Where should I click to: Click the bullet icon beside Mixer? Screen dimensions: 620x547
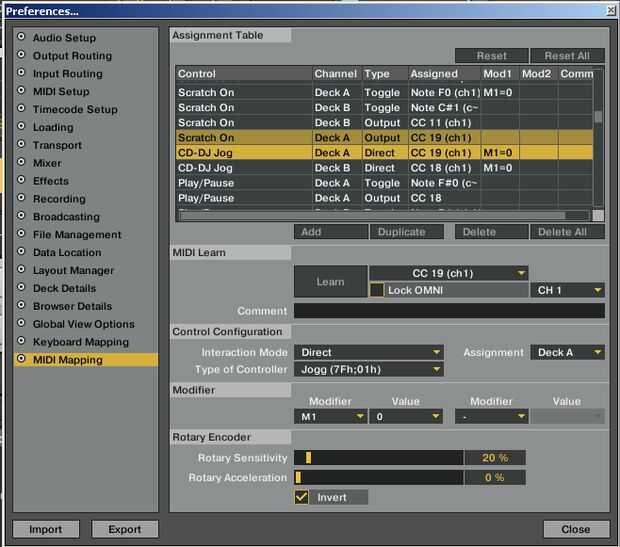point(21,162)
